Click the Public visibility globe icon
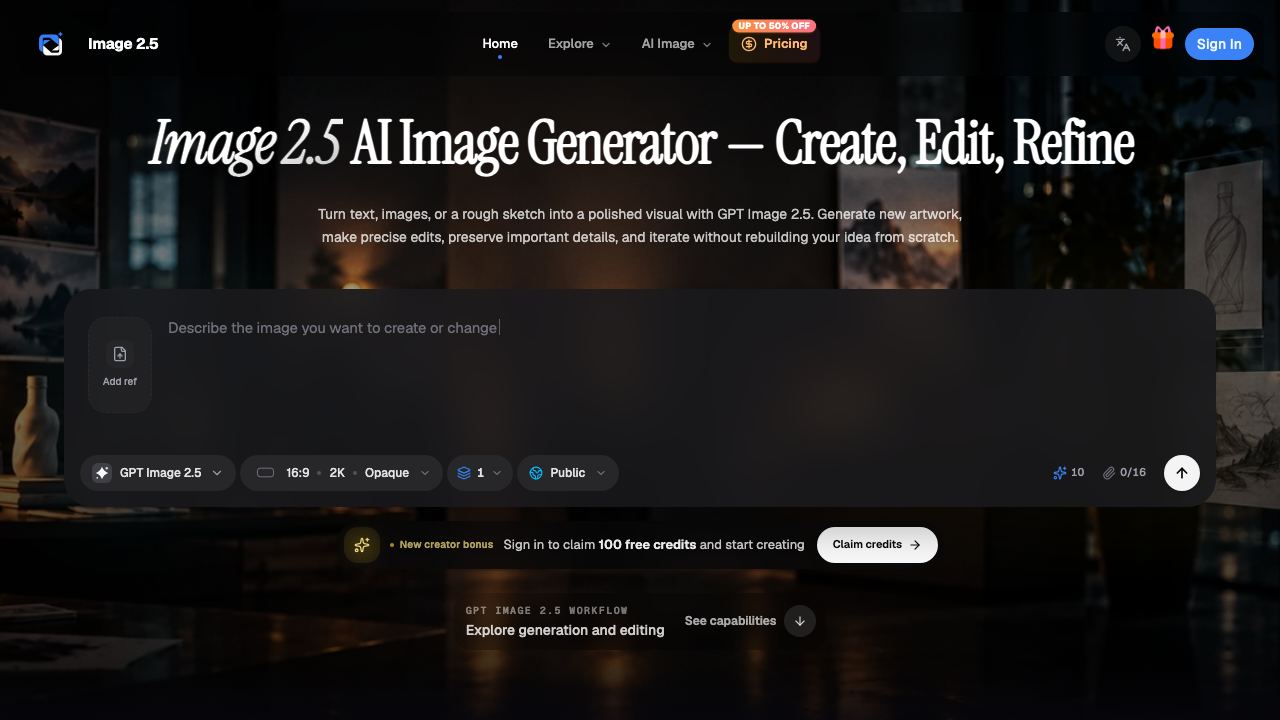This screenshot has height=720, width=1280. tap(536, 473)
